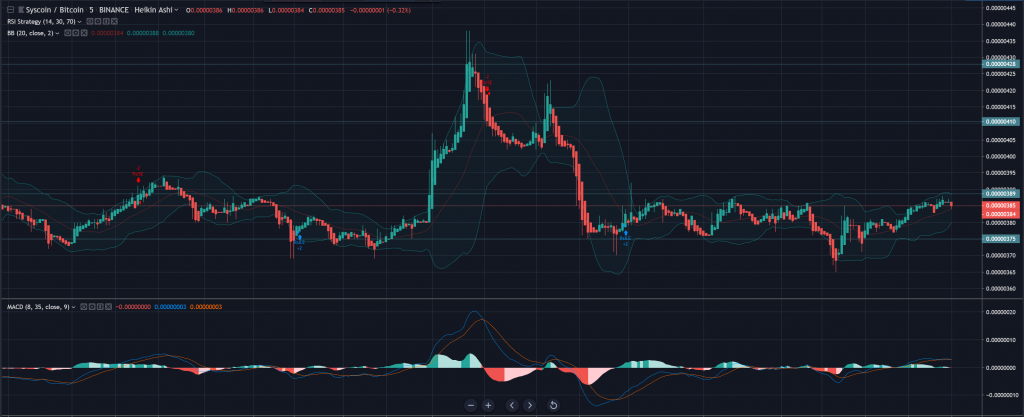
Task: Hide the Bollinger Bands indicator via eye icon
Action: coord(67,33)
